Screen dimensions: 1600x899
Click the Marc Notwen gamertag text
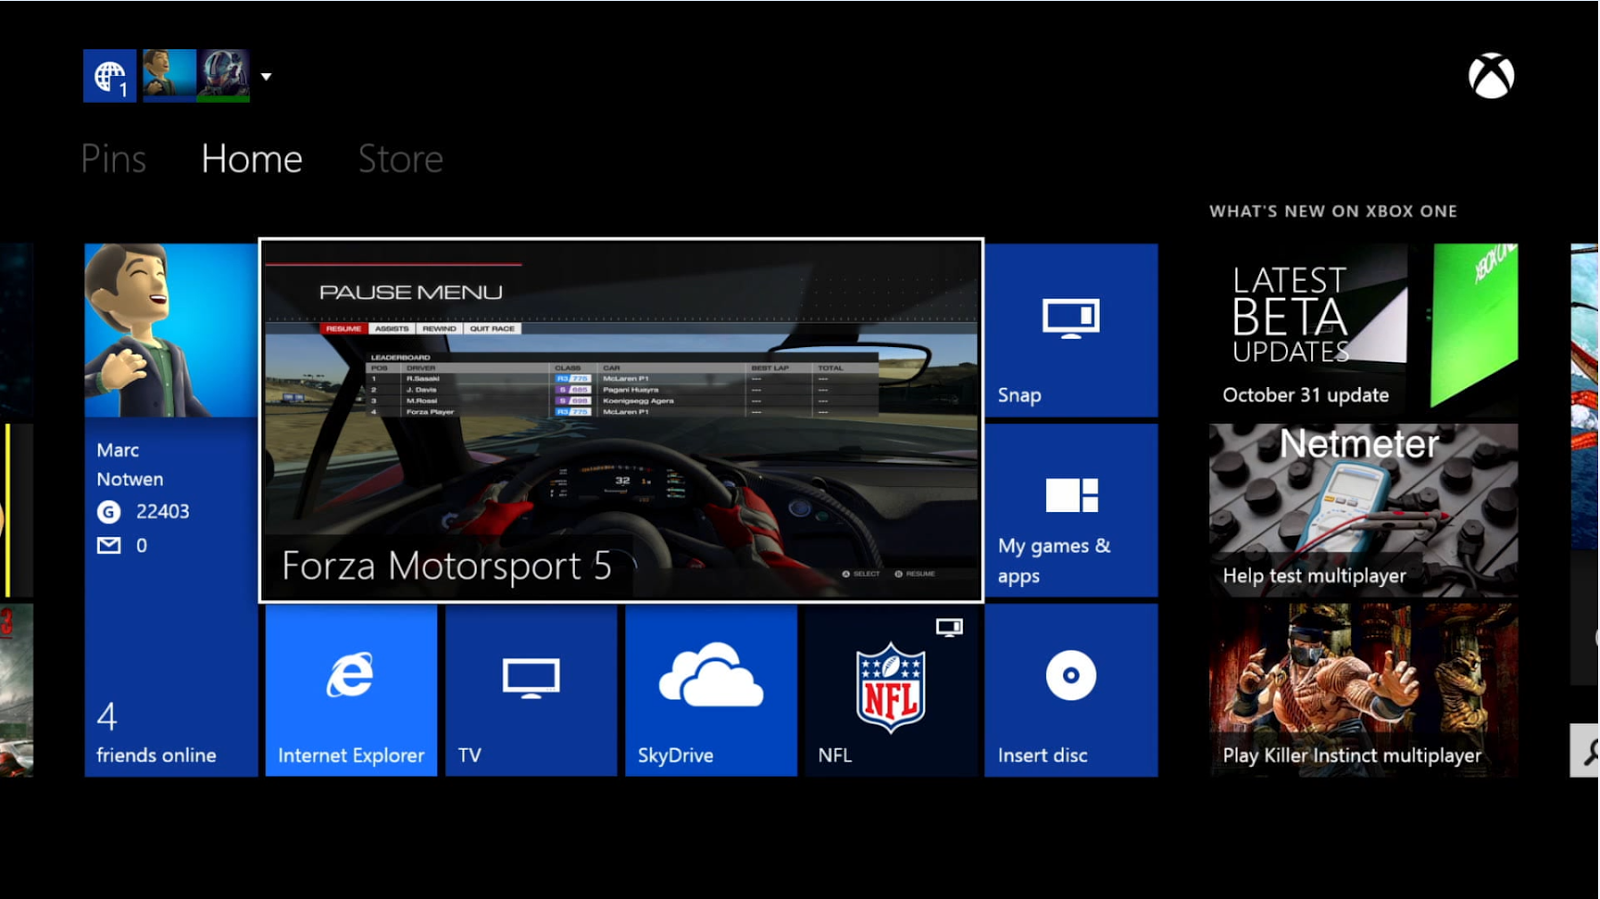(130, 465)
